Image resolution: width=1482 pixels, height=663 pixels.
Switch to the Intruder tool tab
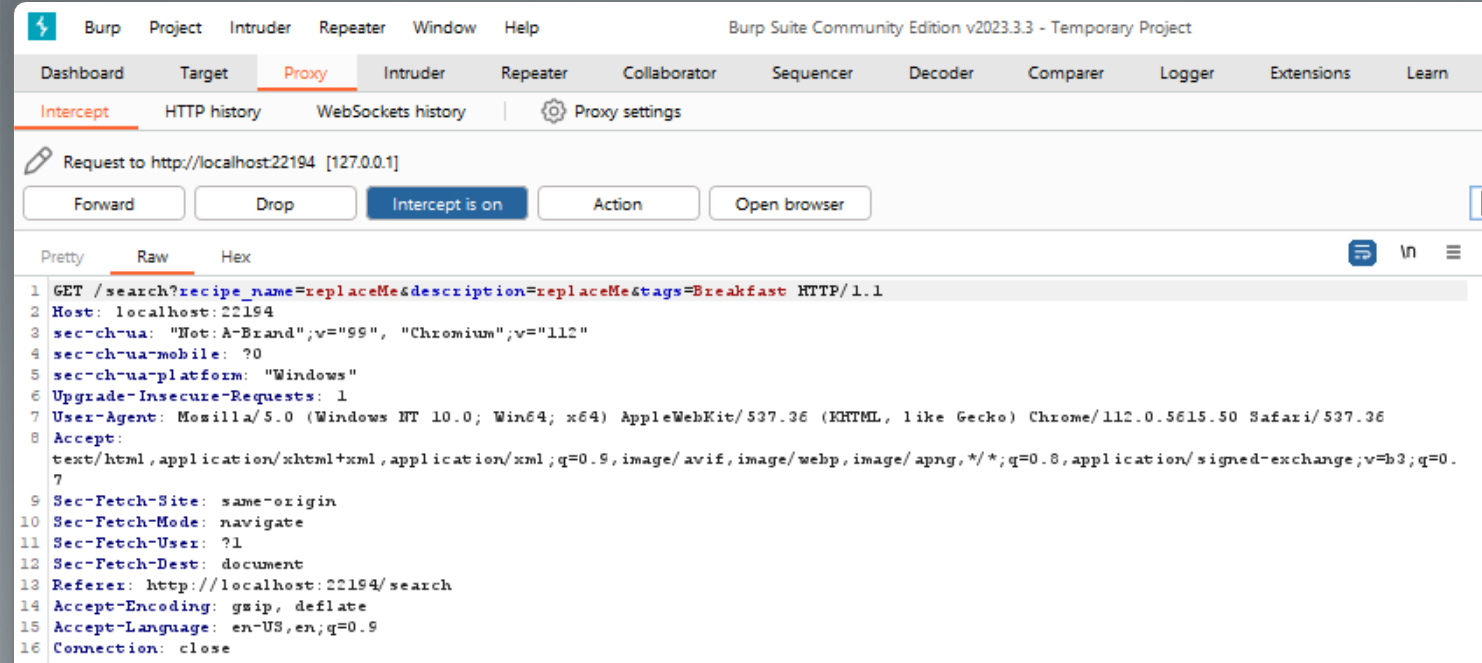click(414, 73)
